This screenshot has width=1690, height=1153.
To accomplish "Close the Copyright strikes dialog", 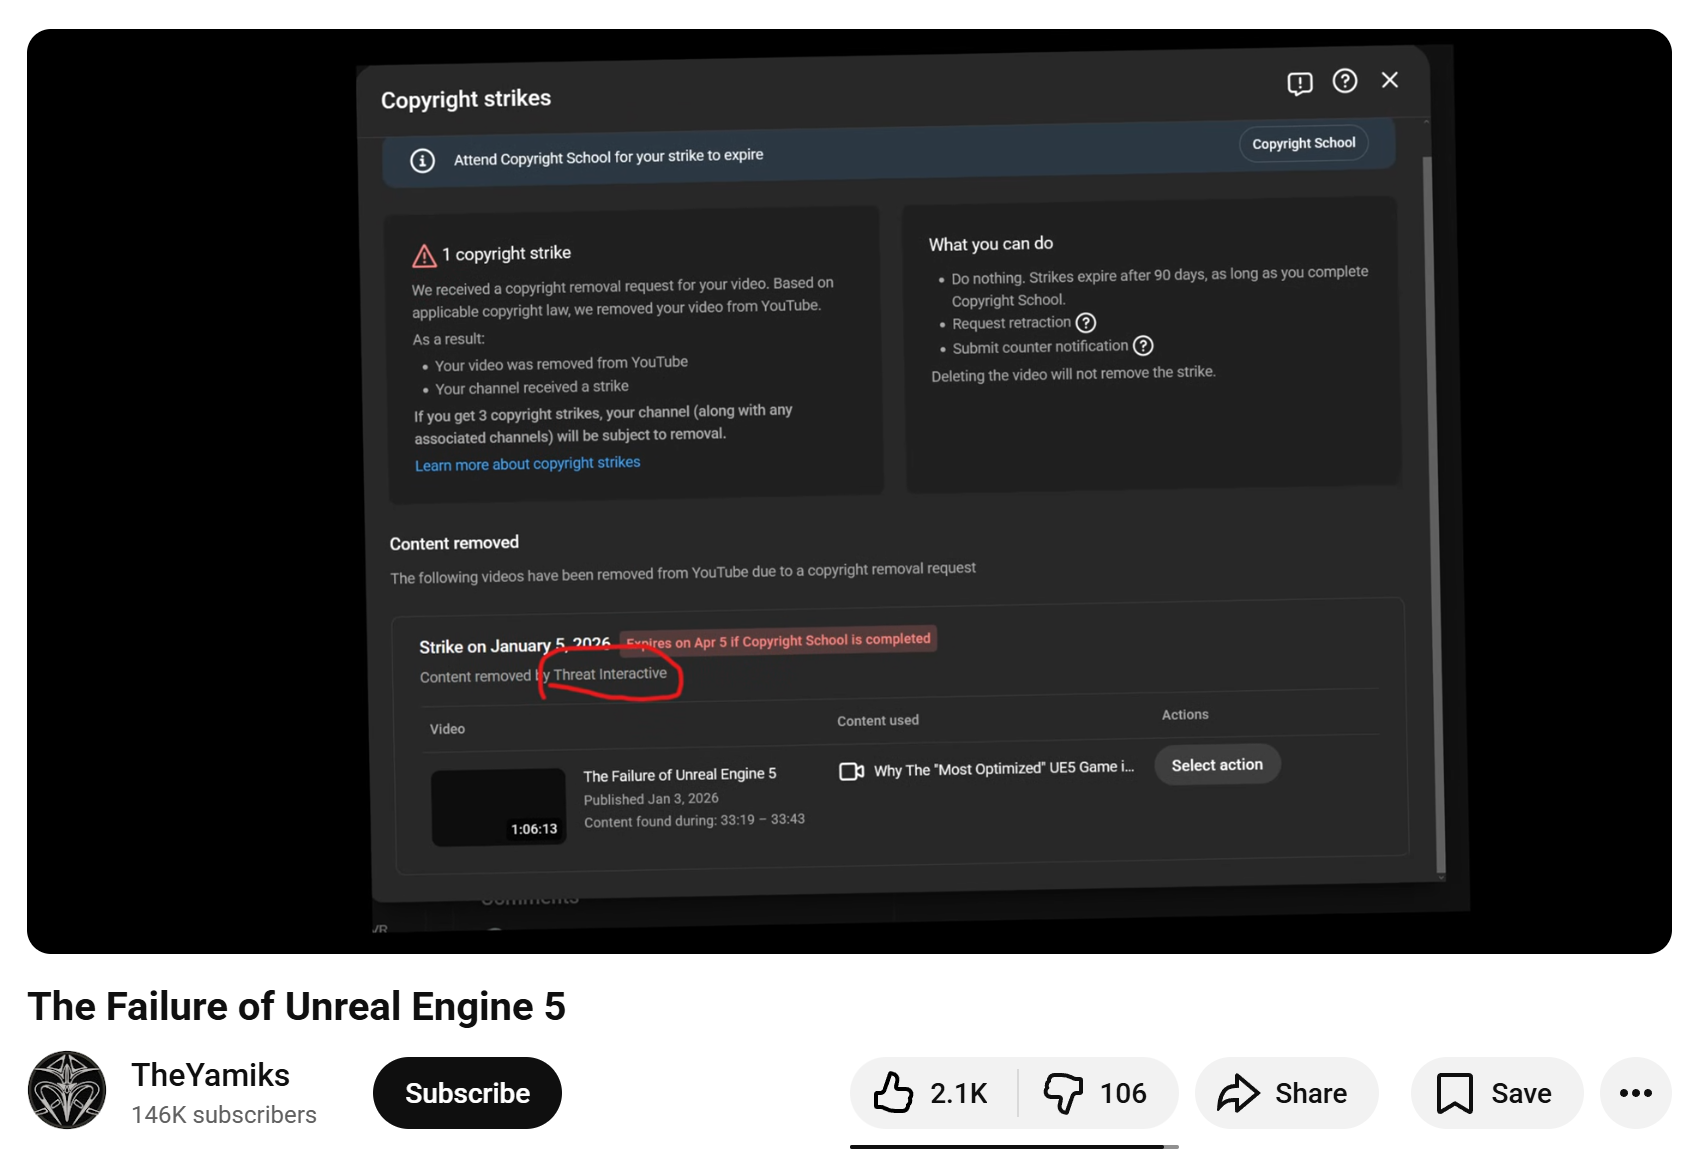I will 1390,80.
